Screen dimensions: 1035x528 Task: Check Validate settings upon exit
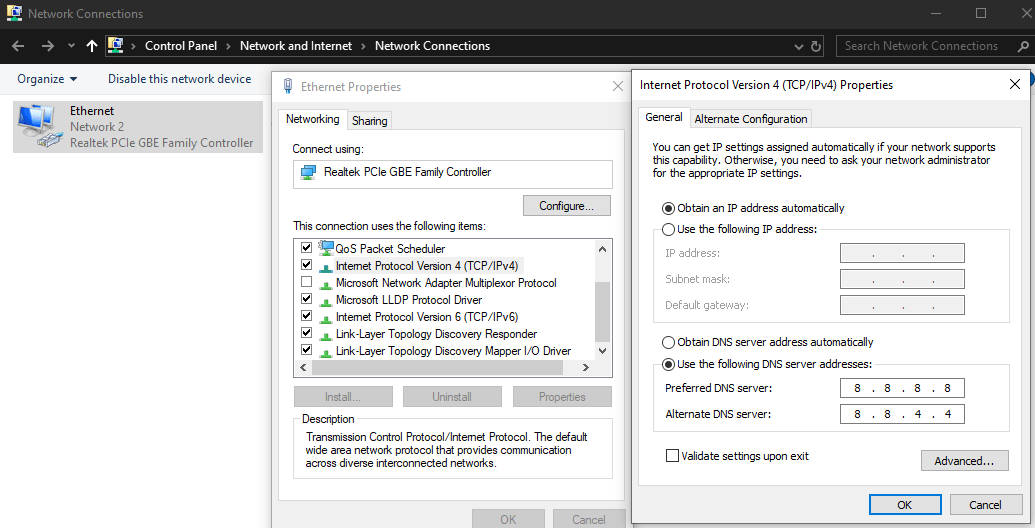coord(672,456)
